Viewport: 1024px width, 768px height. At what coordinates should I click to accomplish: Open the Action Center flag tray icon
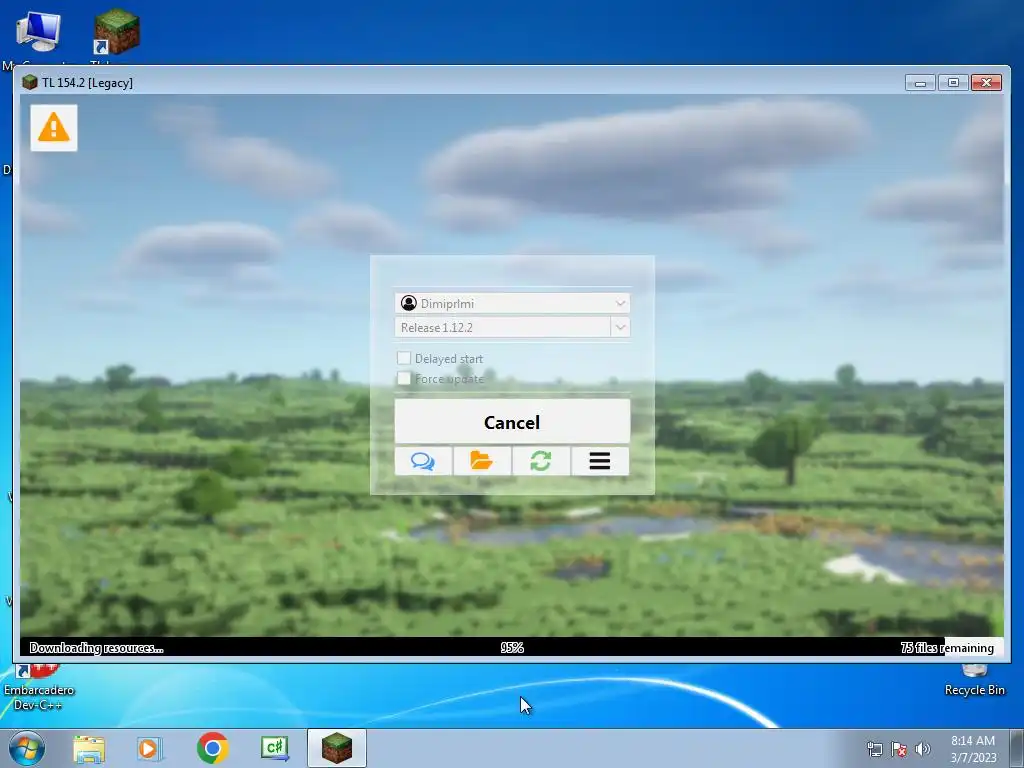point(899,750)
